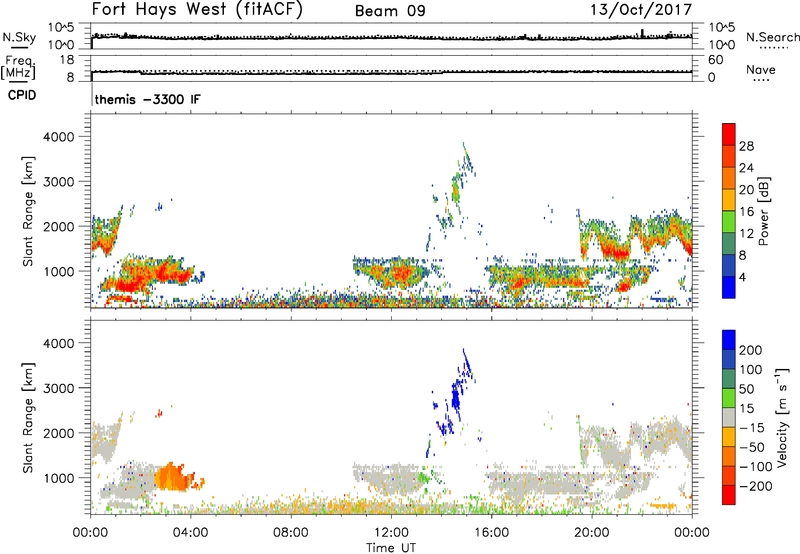Click the 'Beam 09' label
Viewport: 800px width, 554px height.
coord(390,11)
